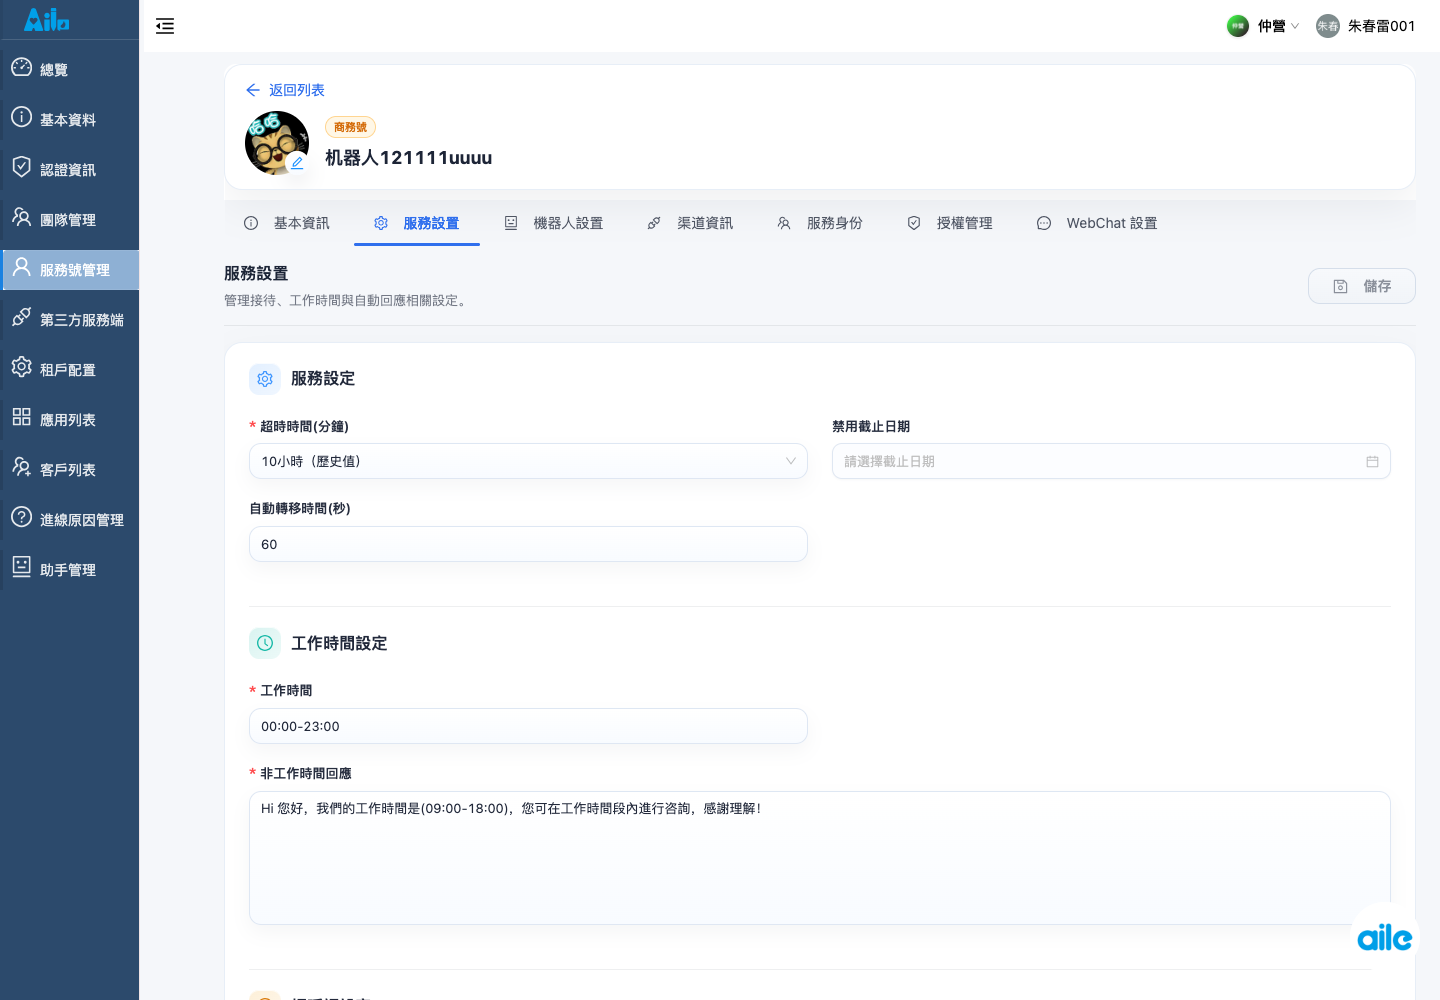Switch to the 授權管理 tab

pos(950,223)
